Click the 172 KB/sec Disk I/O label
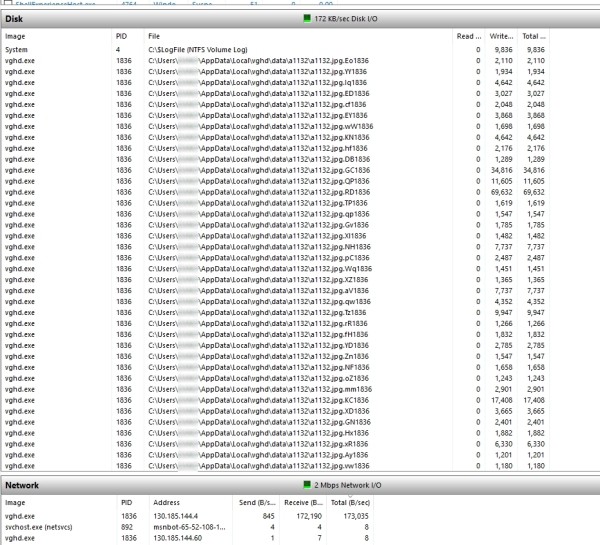The height and width of the screenshot is (545, 600). tap(346, 19)
